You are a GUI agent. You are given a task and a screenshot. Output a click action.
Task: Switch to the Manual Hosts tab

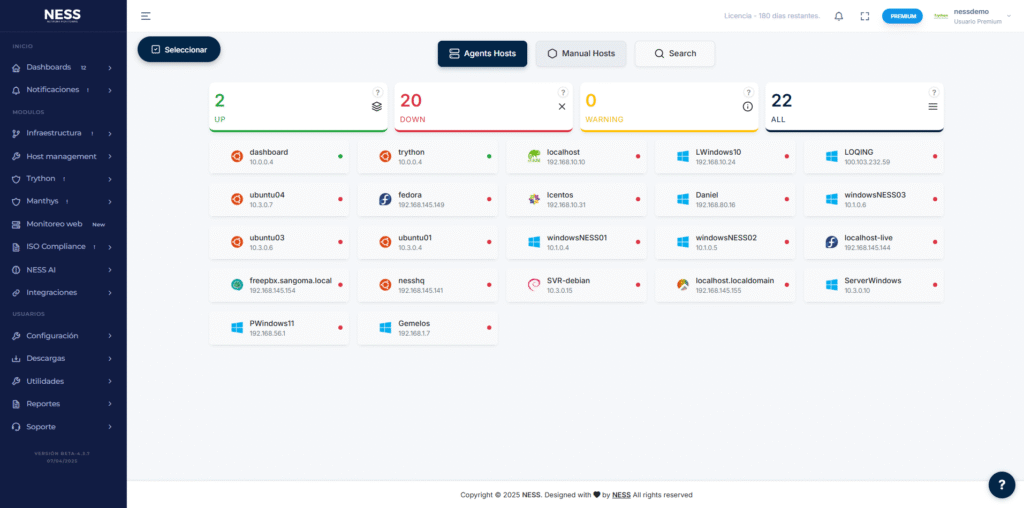(x=581, y=54)
